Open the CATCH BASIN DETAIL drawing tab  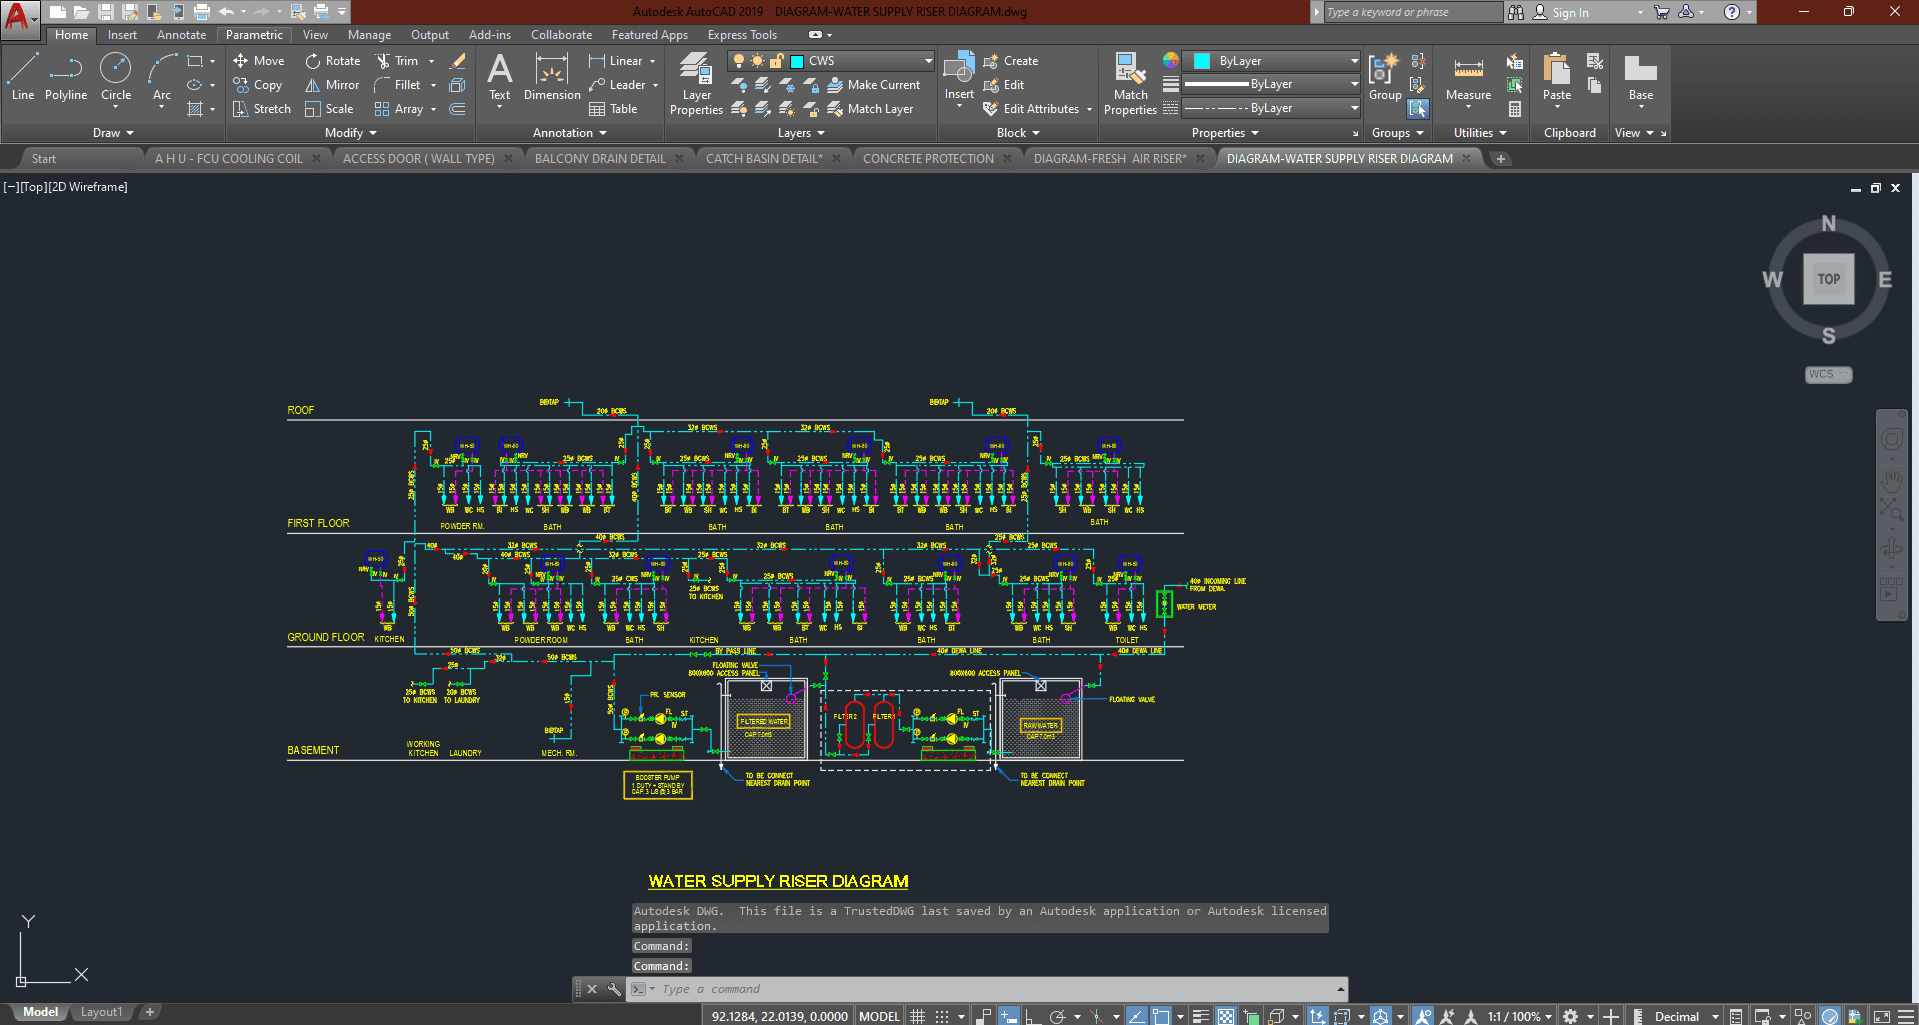(764, 158)
